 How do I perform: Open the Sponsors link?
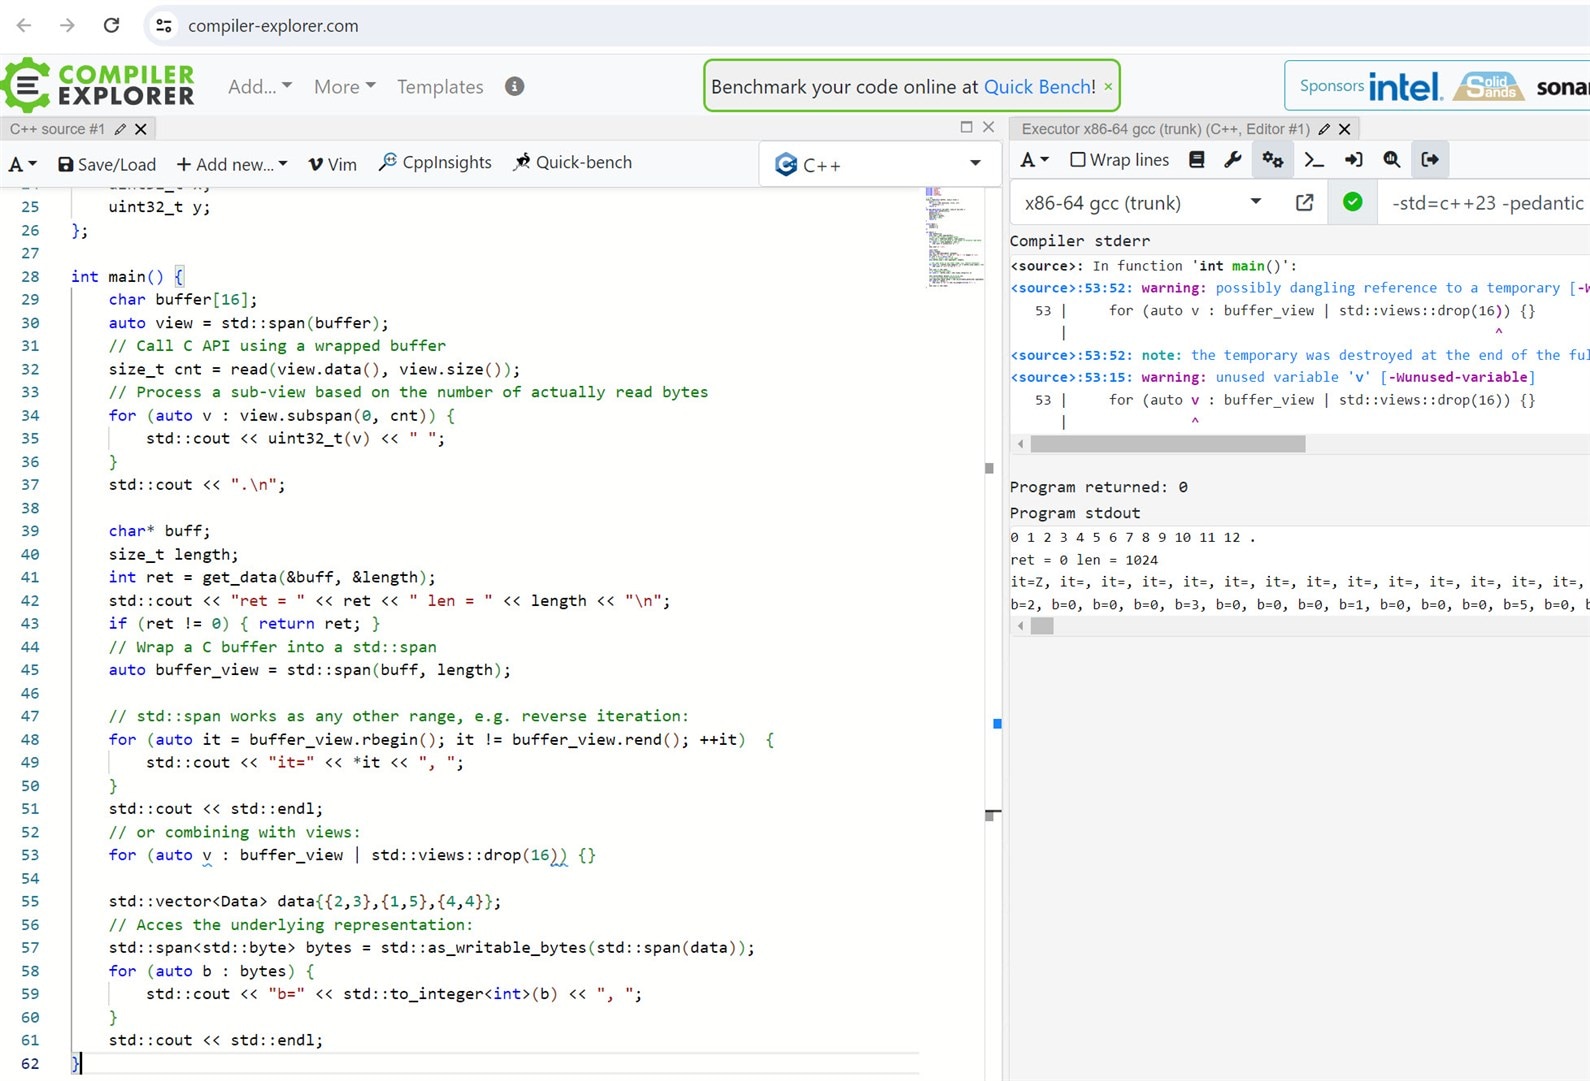(1331, 86)
